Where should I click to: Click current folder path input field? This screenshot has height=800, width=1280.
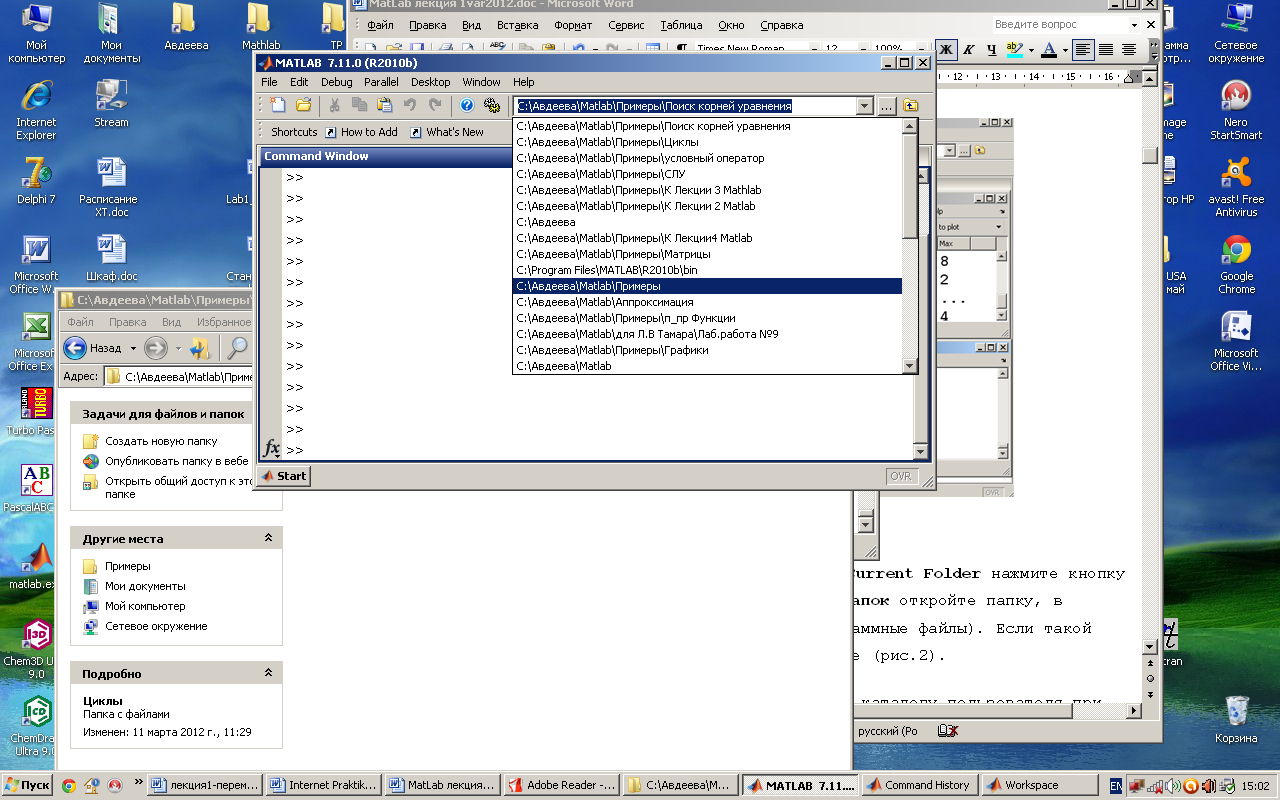tap(685, 106)
